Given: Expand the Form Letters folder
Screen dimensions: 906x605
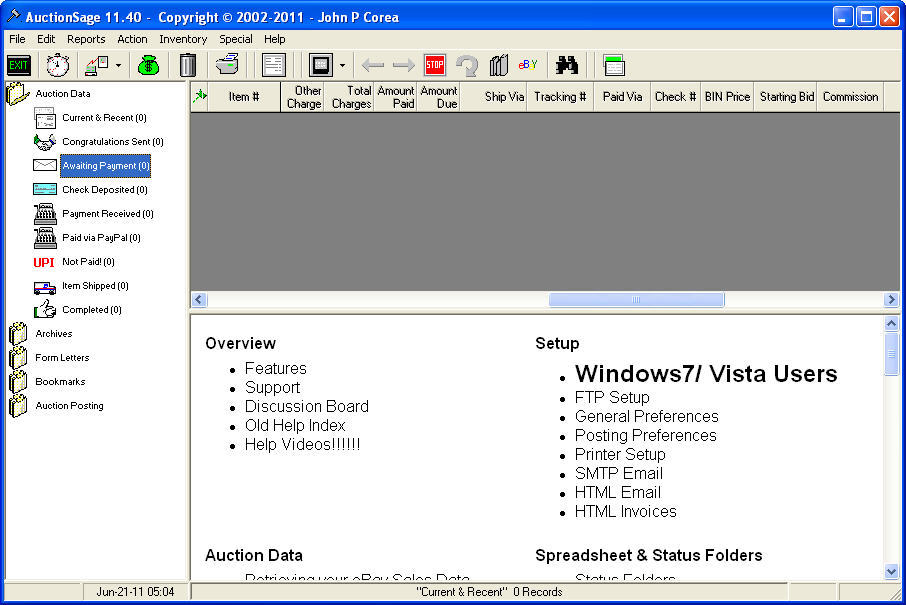Looking at the screenshot, I should [x=18, y=358].
